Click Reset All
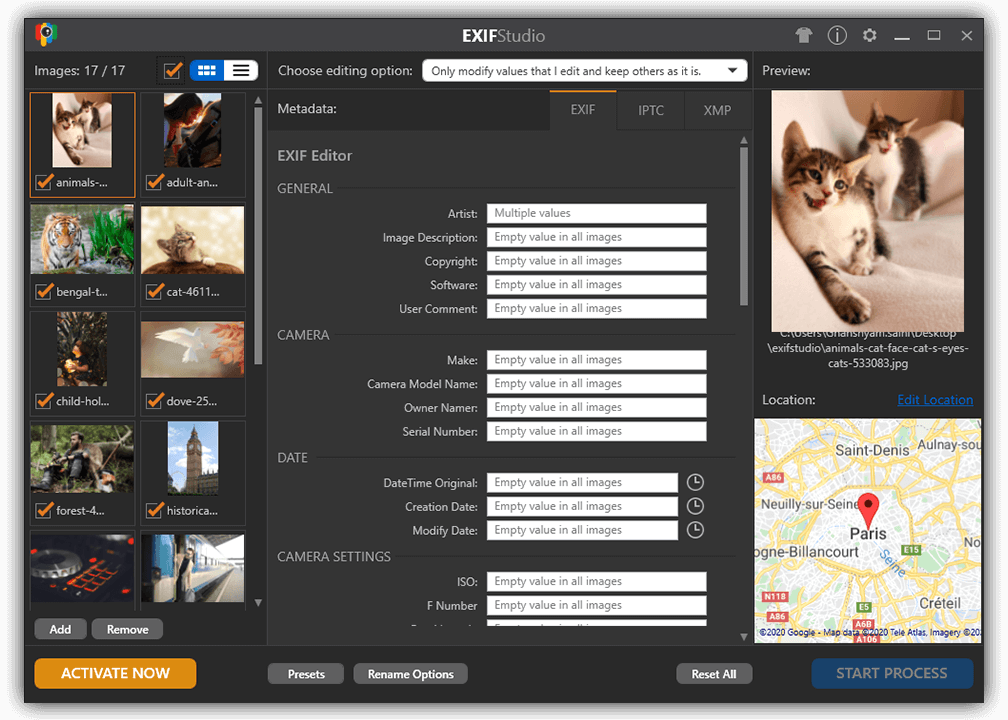The height and width of the screenshot is (720, 1008). click(714, 674)
